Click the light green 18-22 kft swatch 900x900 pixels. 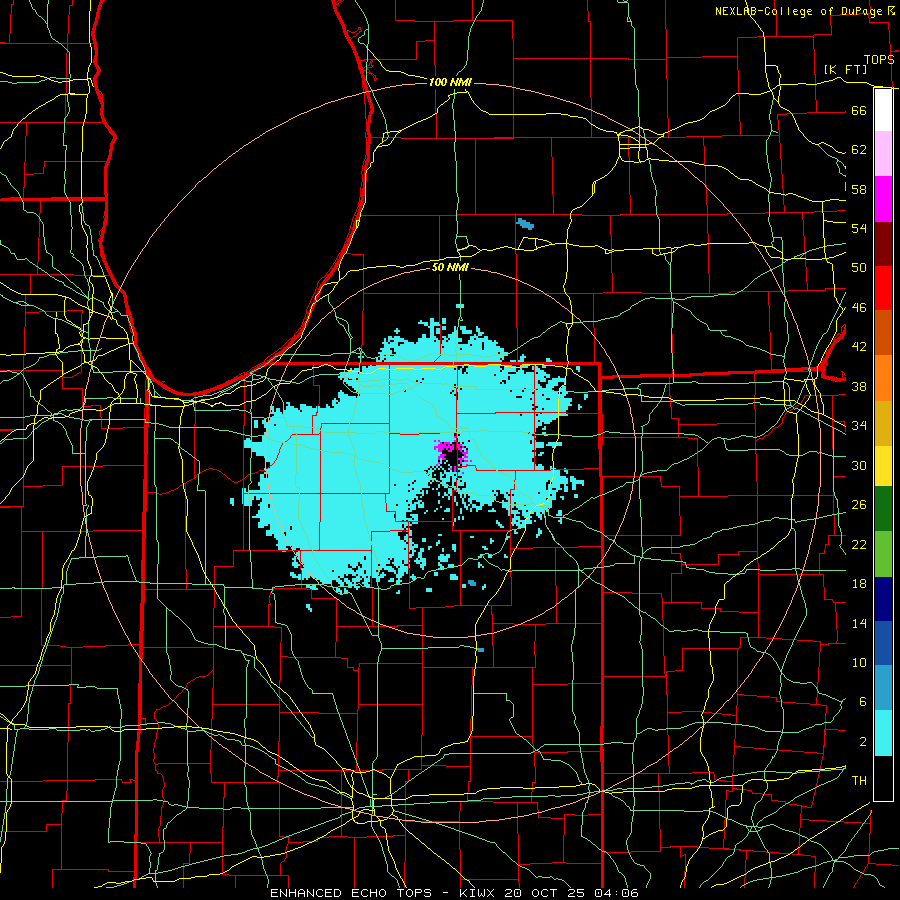pyautogui.click(x=883, y=554)
